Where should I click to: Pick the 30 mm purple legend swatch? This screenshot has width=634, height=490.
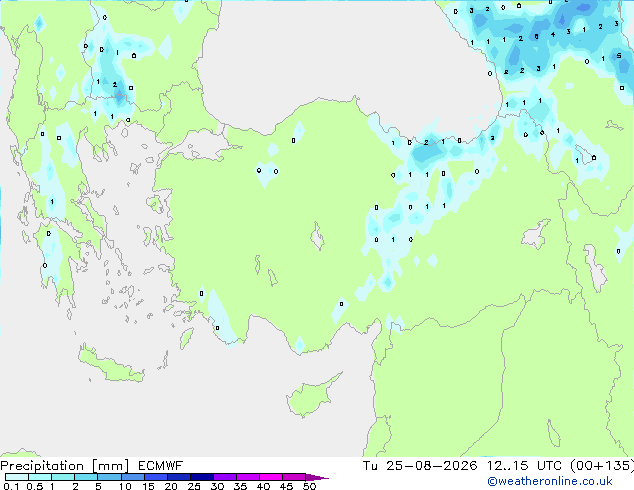tap(225, 477)
